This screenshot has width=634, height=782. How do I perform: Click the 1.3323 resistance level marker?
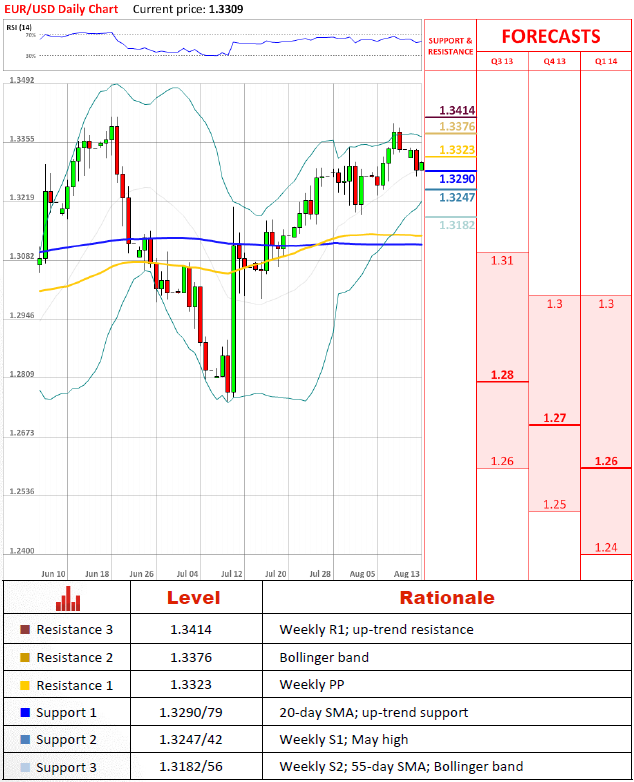pos(457,150)
